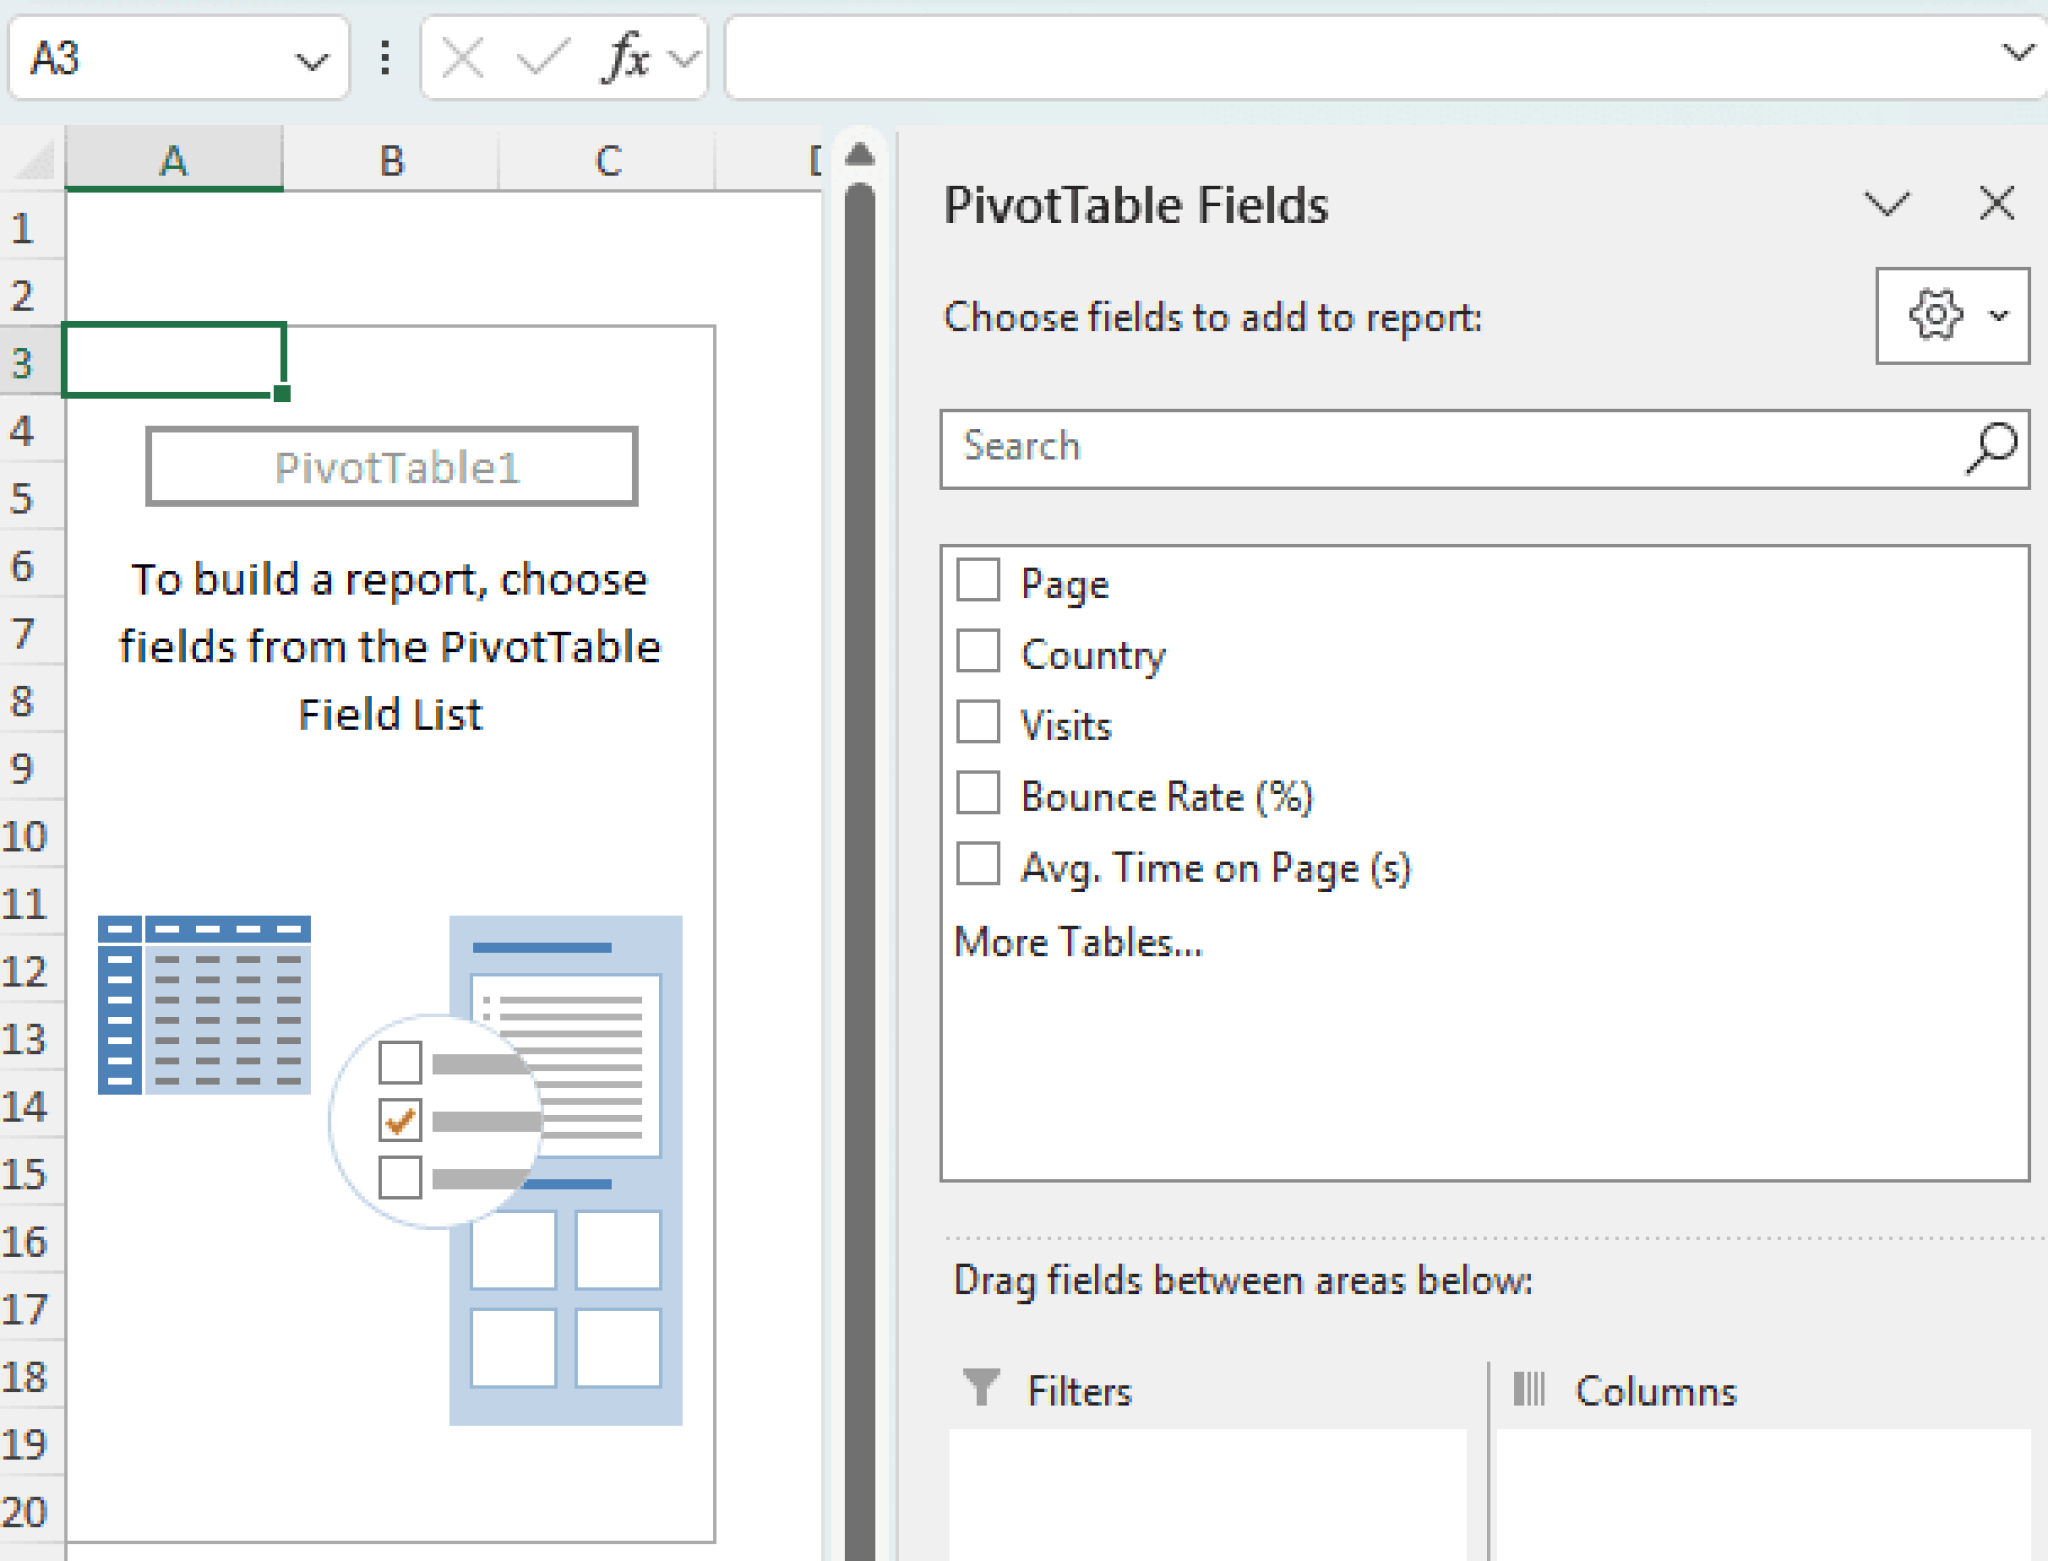This screenshot has height=1561, width=2048.
Task: Close the PivotTable Fields pane
Action: (x=1997, y=203)
